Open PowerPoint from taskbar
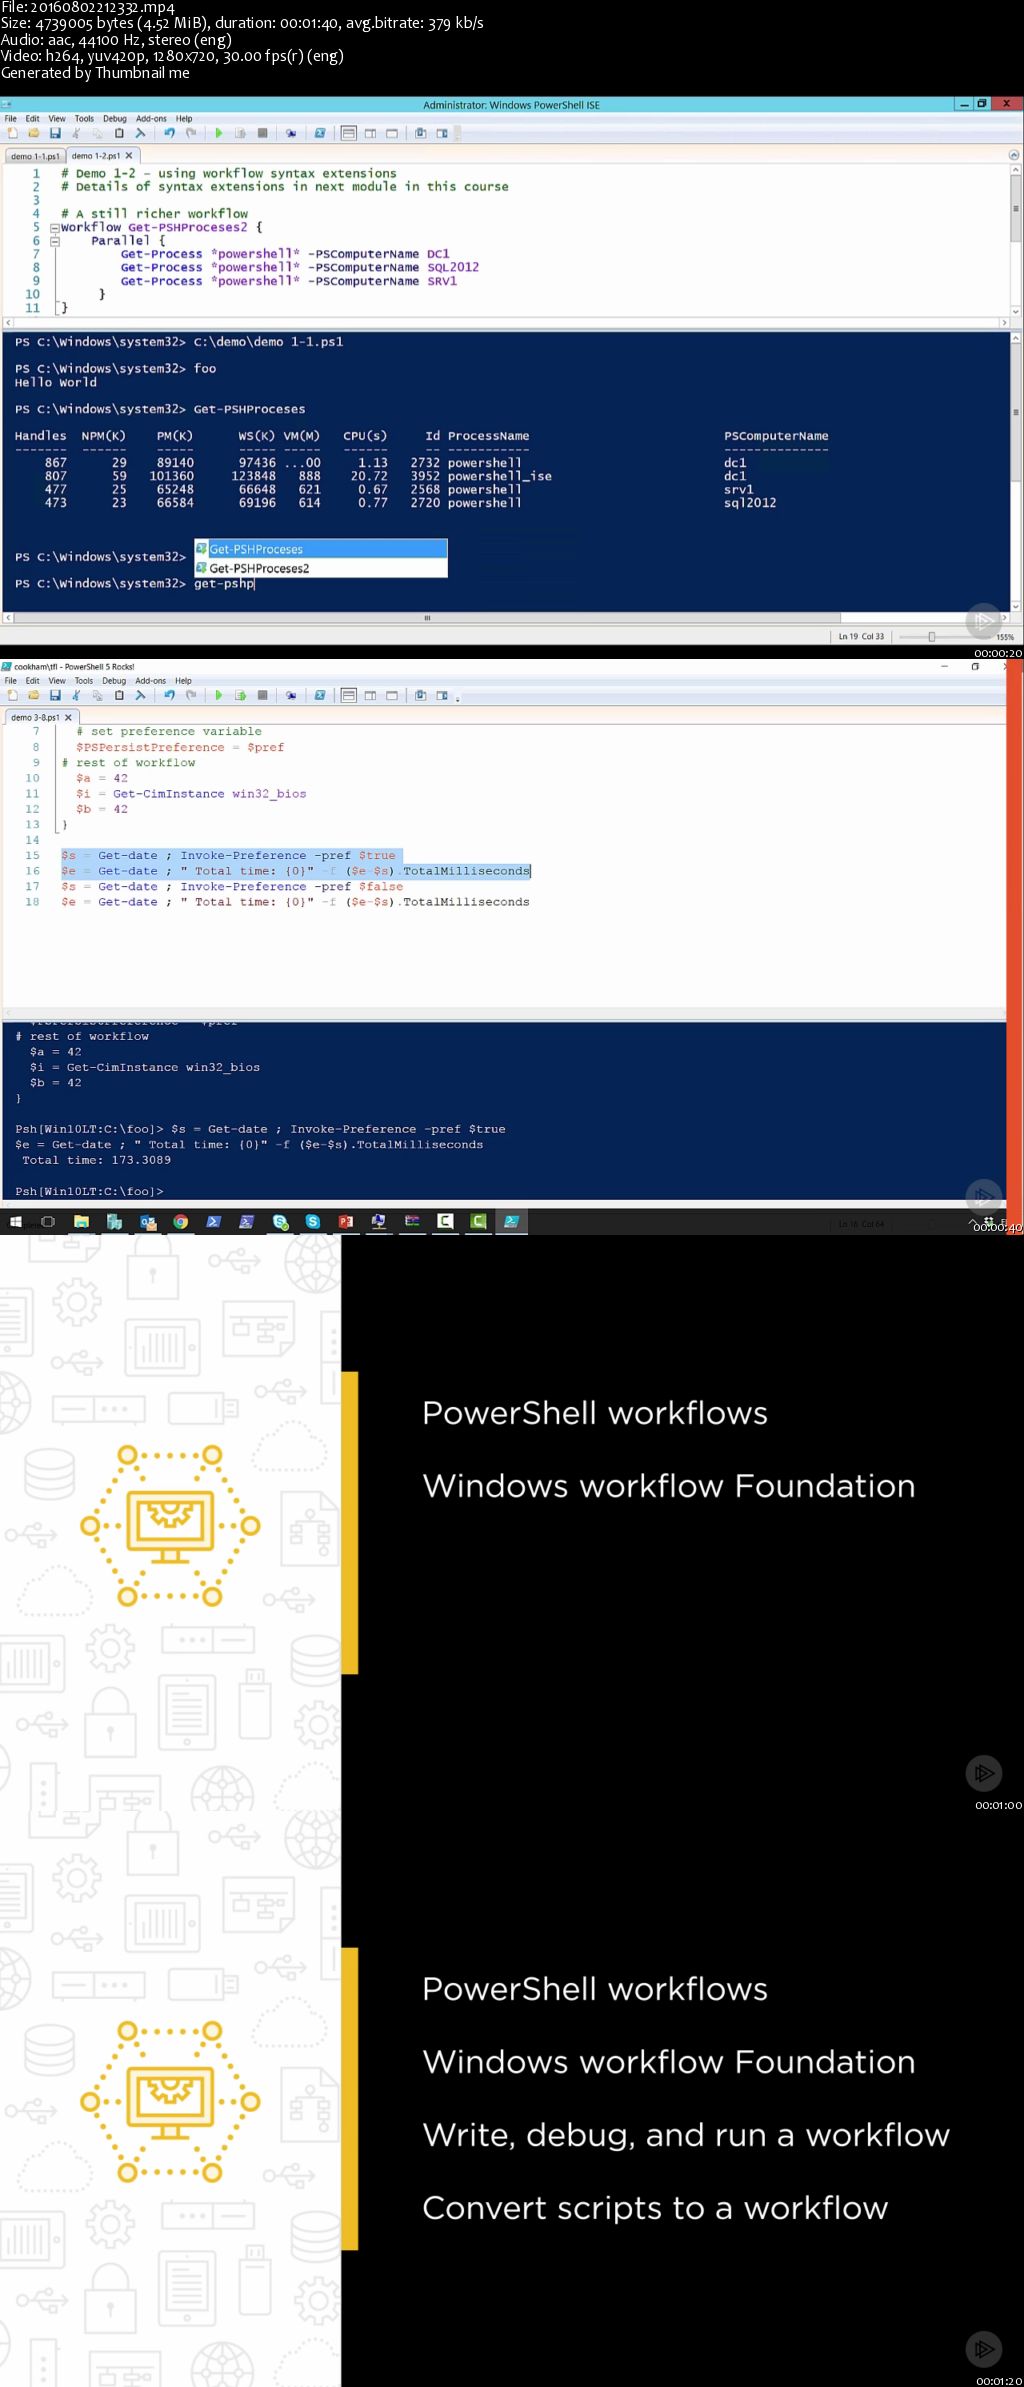 [346, 1221]
